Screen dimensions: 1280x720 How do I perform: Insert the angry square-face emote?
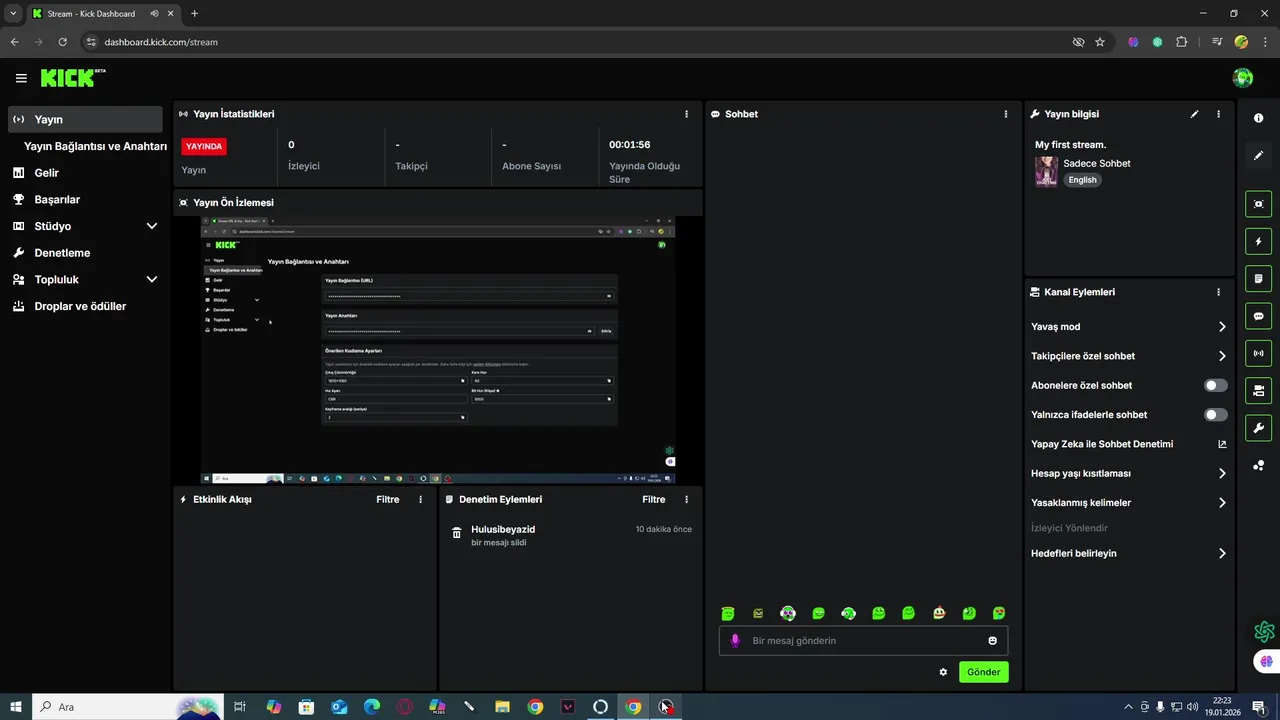[758, 613]
